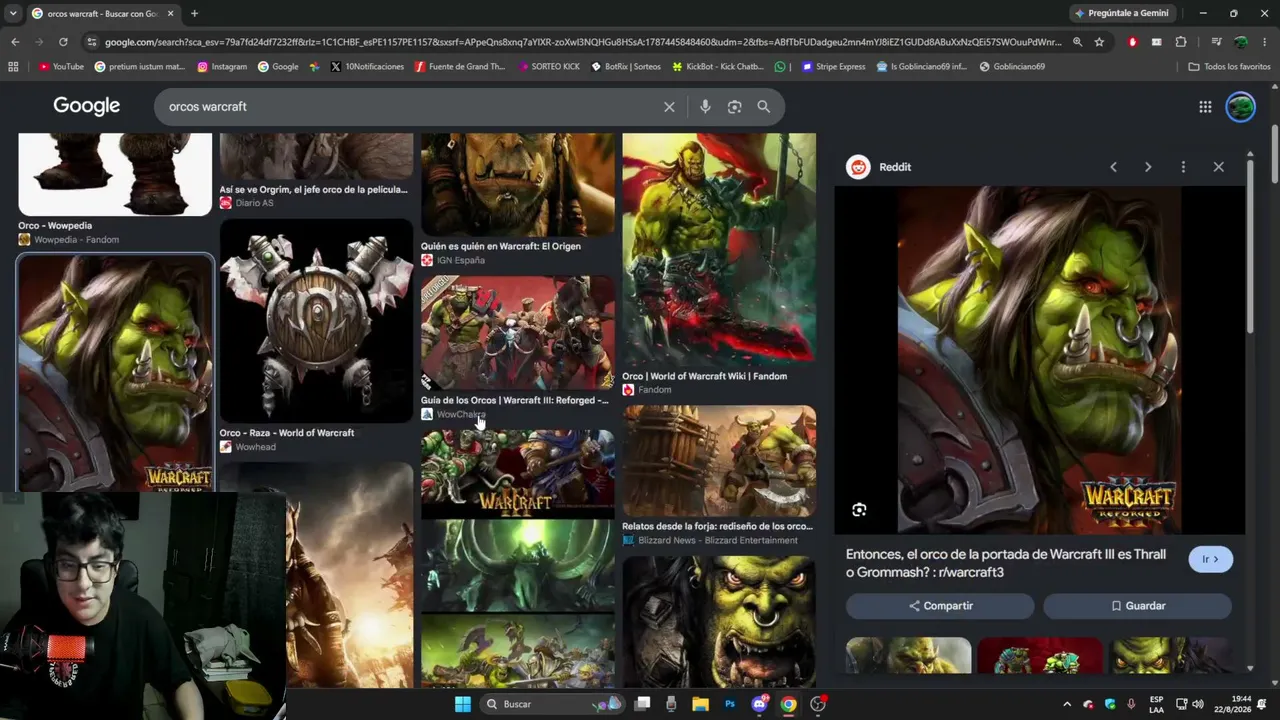Open the bookmarks apps grid icon
Screen dimensions: 1280x720
(13, 67)
